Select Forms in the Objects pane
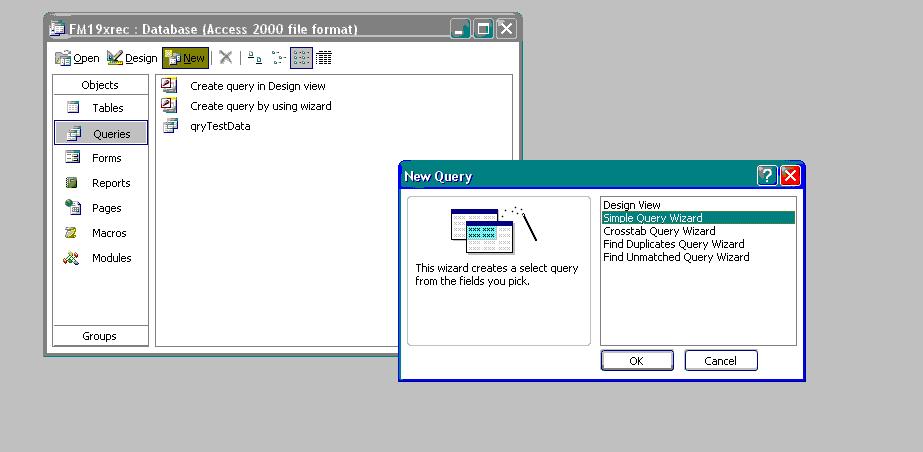 100,158
